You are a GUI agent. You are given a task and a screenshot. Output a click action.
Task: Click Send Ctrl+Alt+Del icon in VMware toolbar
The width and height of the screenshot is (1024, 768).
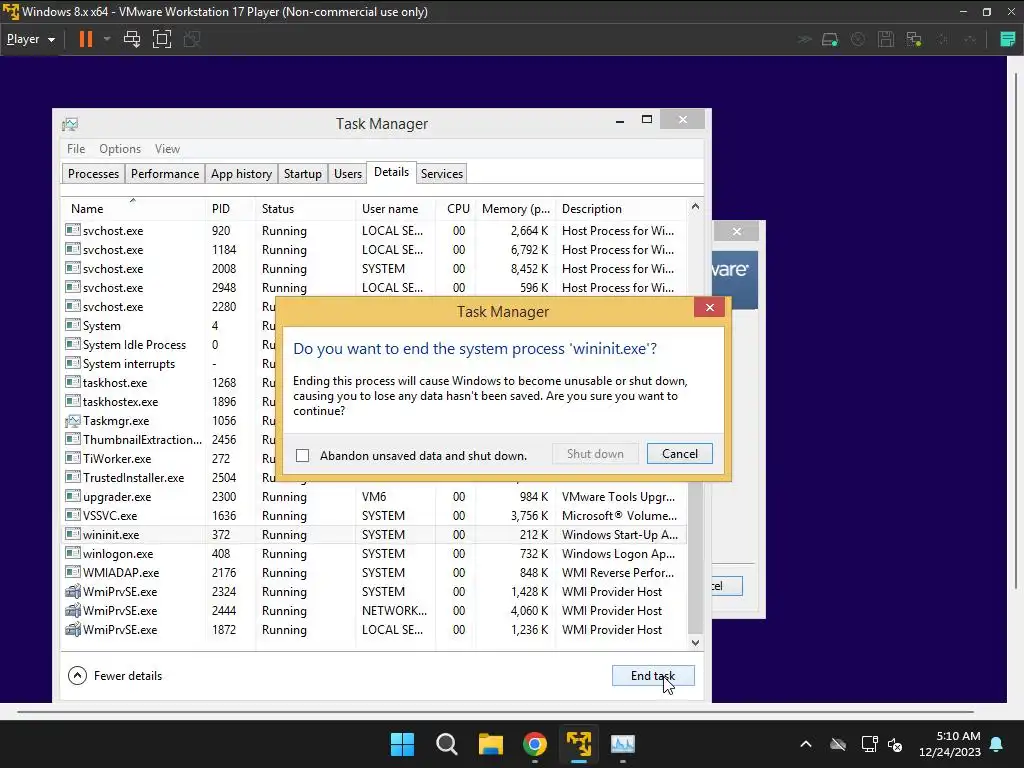click(x=132, y=39)
